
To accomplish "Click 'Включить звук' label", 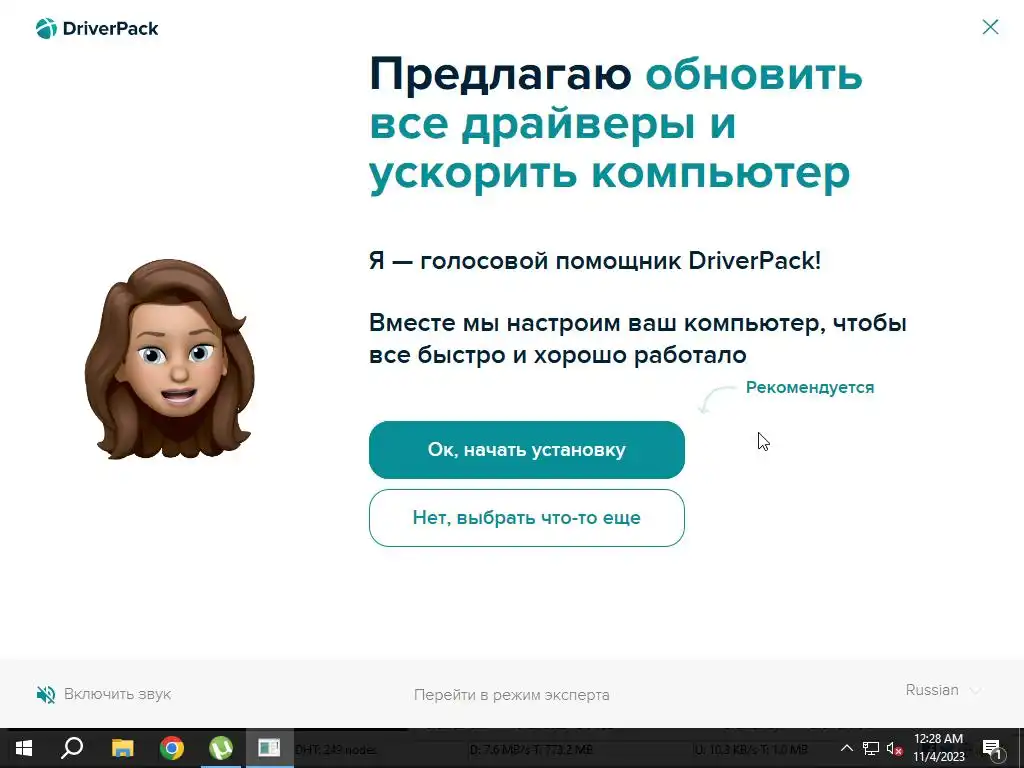I will [x=118, y=694].
